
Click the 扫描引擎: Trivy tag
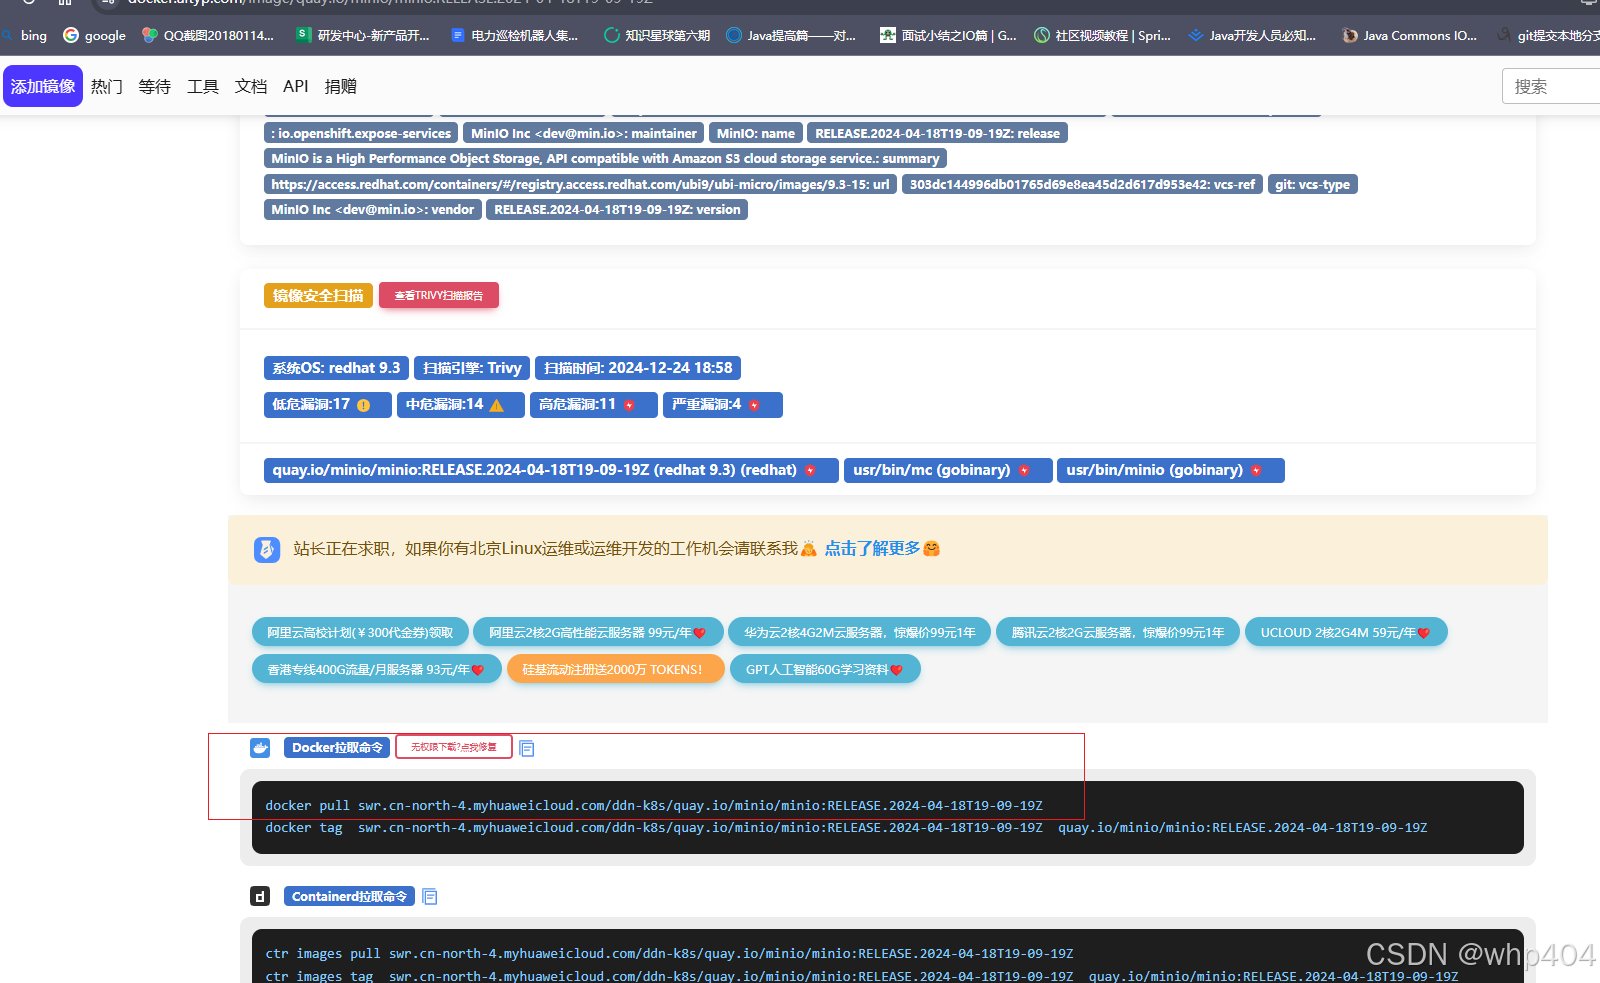(472, 368)
